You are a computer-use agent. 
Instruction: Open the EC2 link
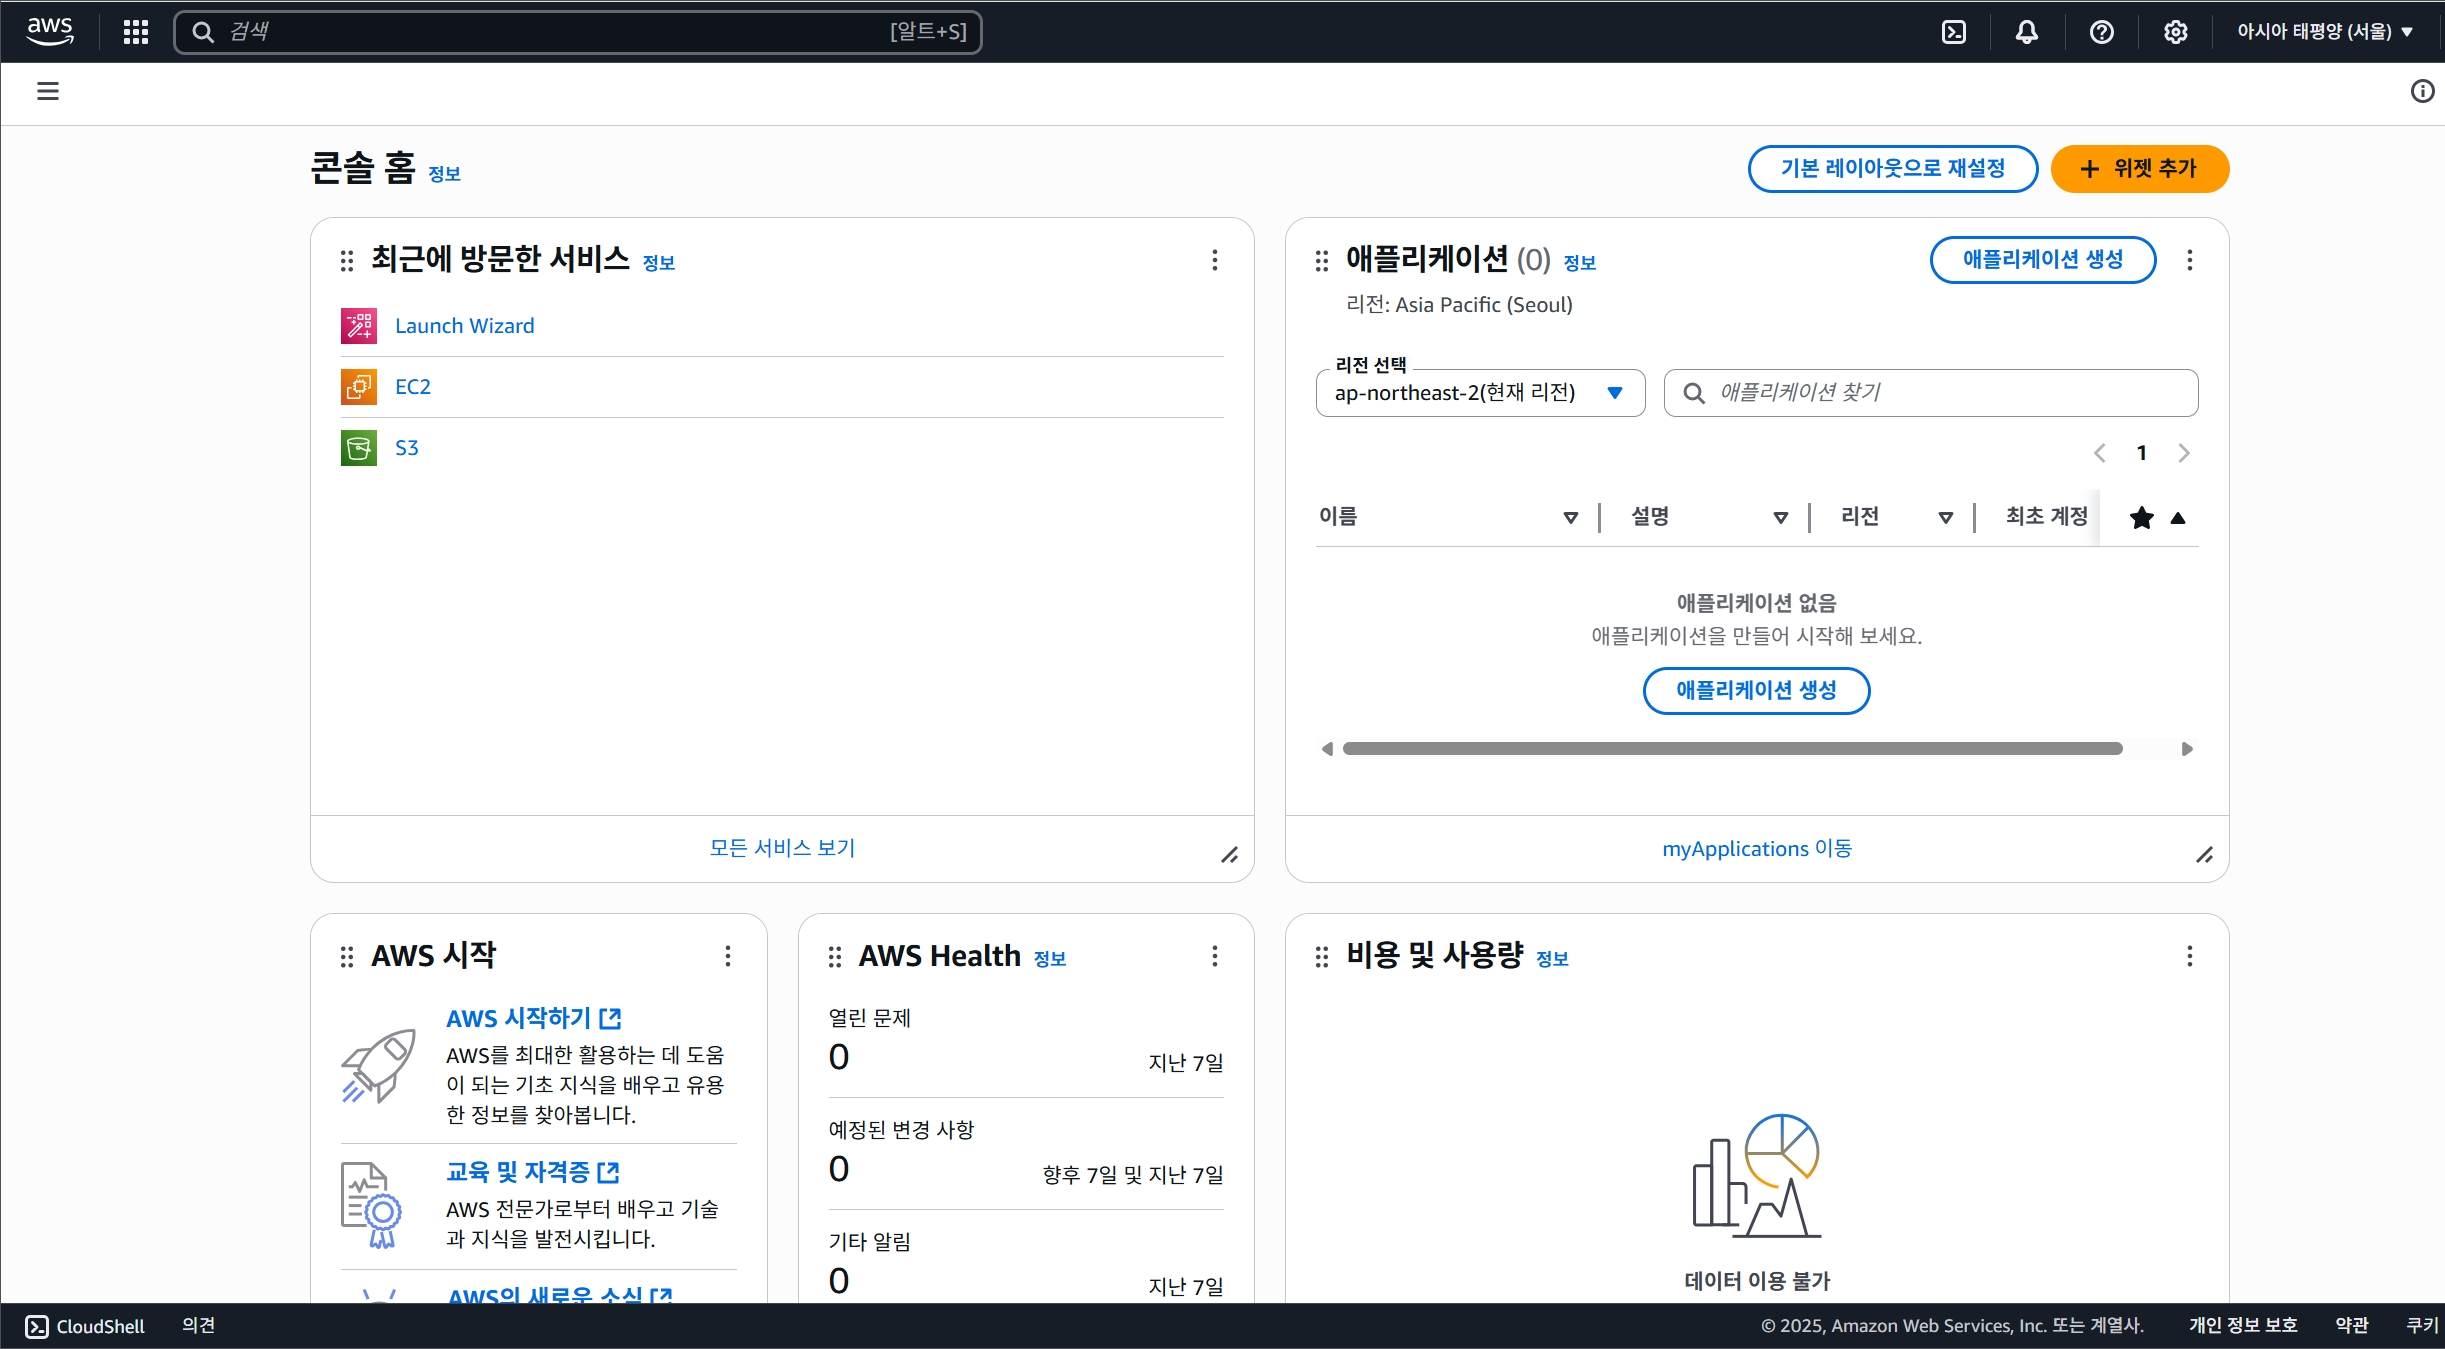tap(413, 387)
